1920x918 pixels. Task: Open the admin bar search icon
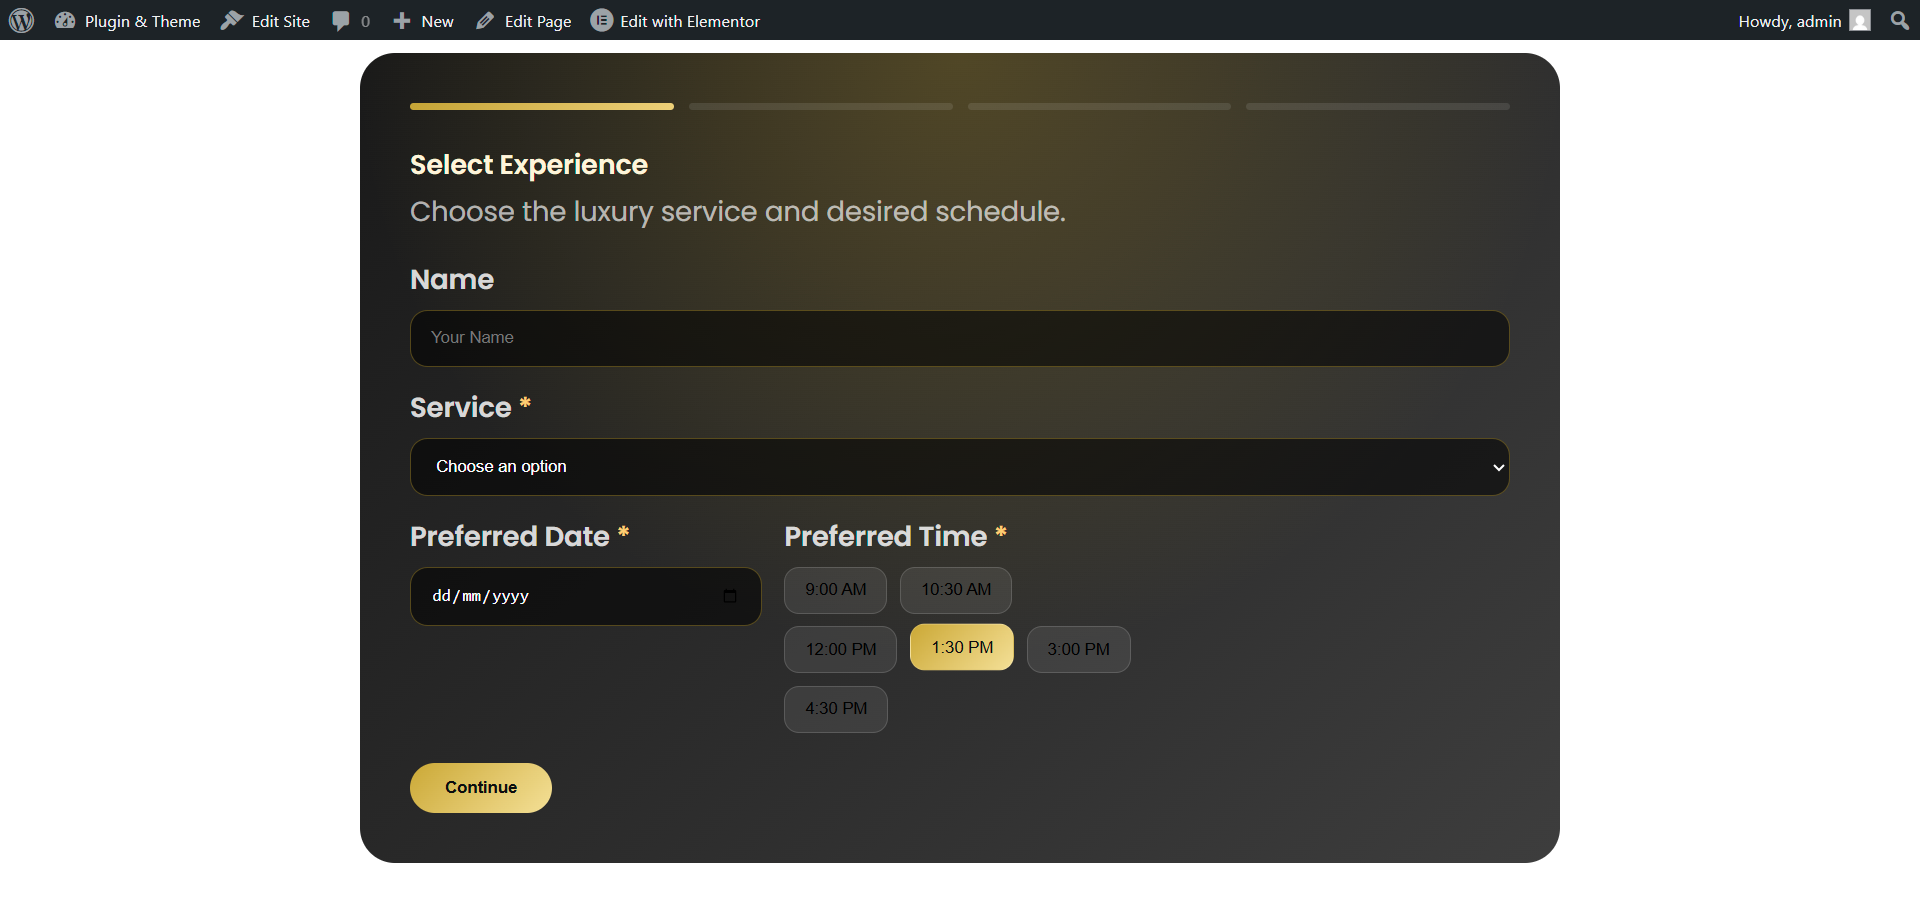[1899, 21]
